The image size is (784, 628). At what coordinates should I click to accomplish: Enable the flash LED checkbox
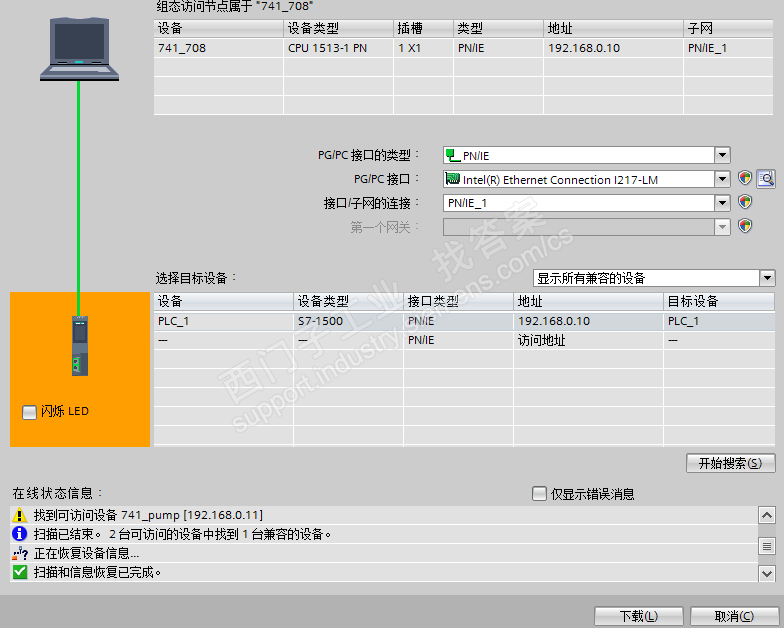pyautogui.click(x=30, y=412)
